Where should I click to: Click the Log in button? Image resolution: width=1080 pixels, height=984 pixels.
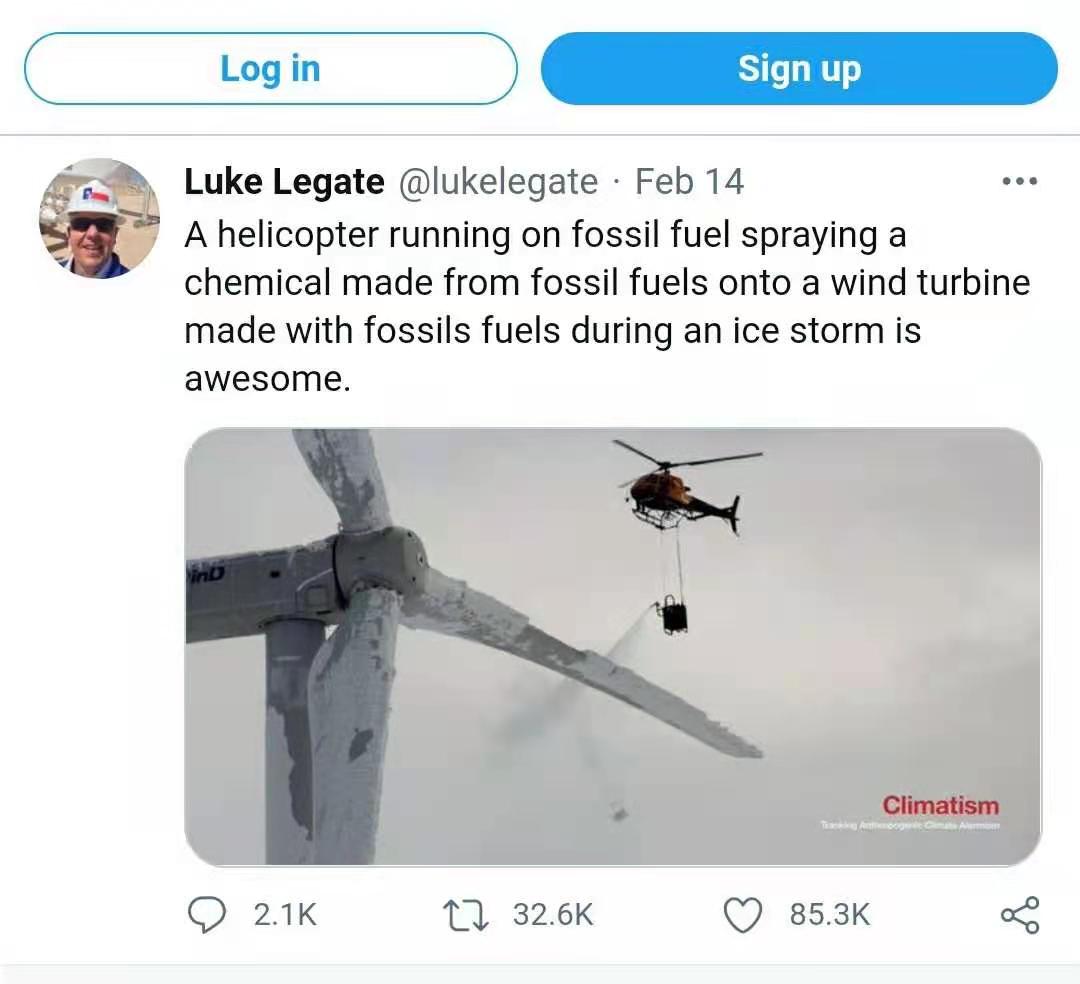tap(270, 69)
